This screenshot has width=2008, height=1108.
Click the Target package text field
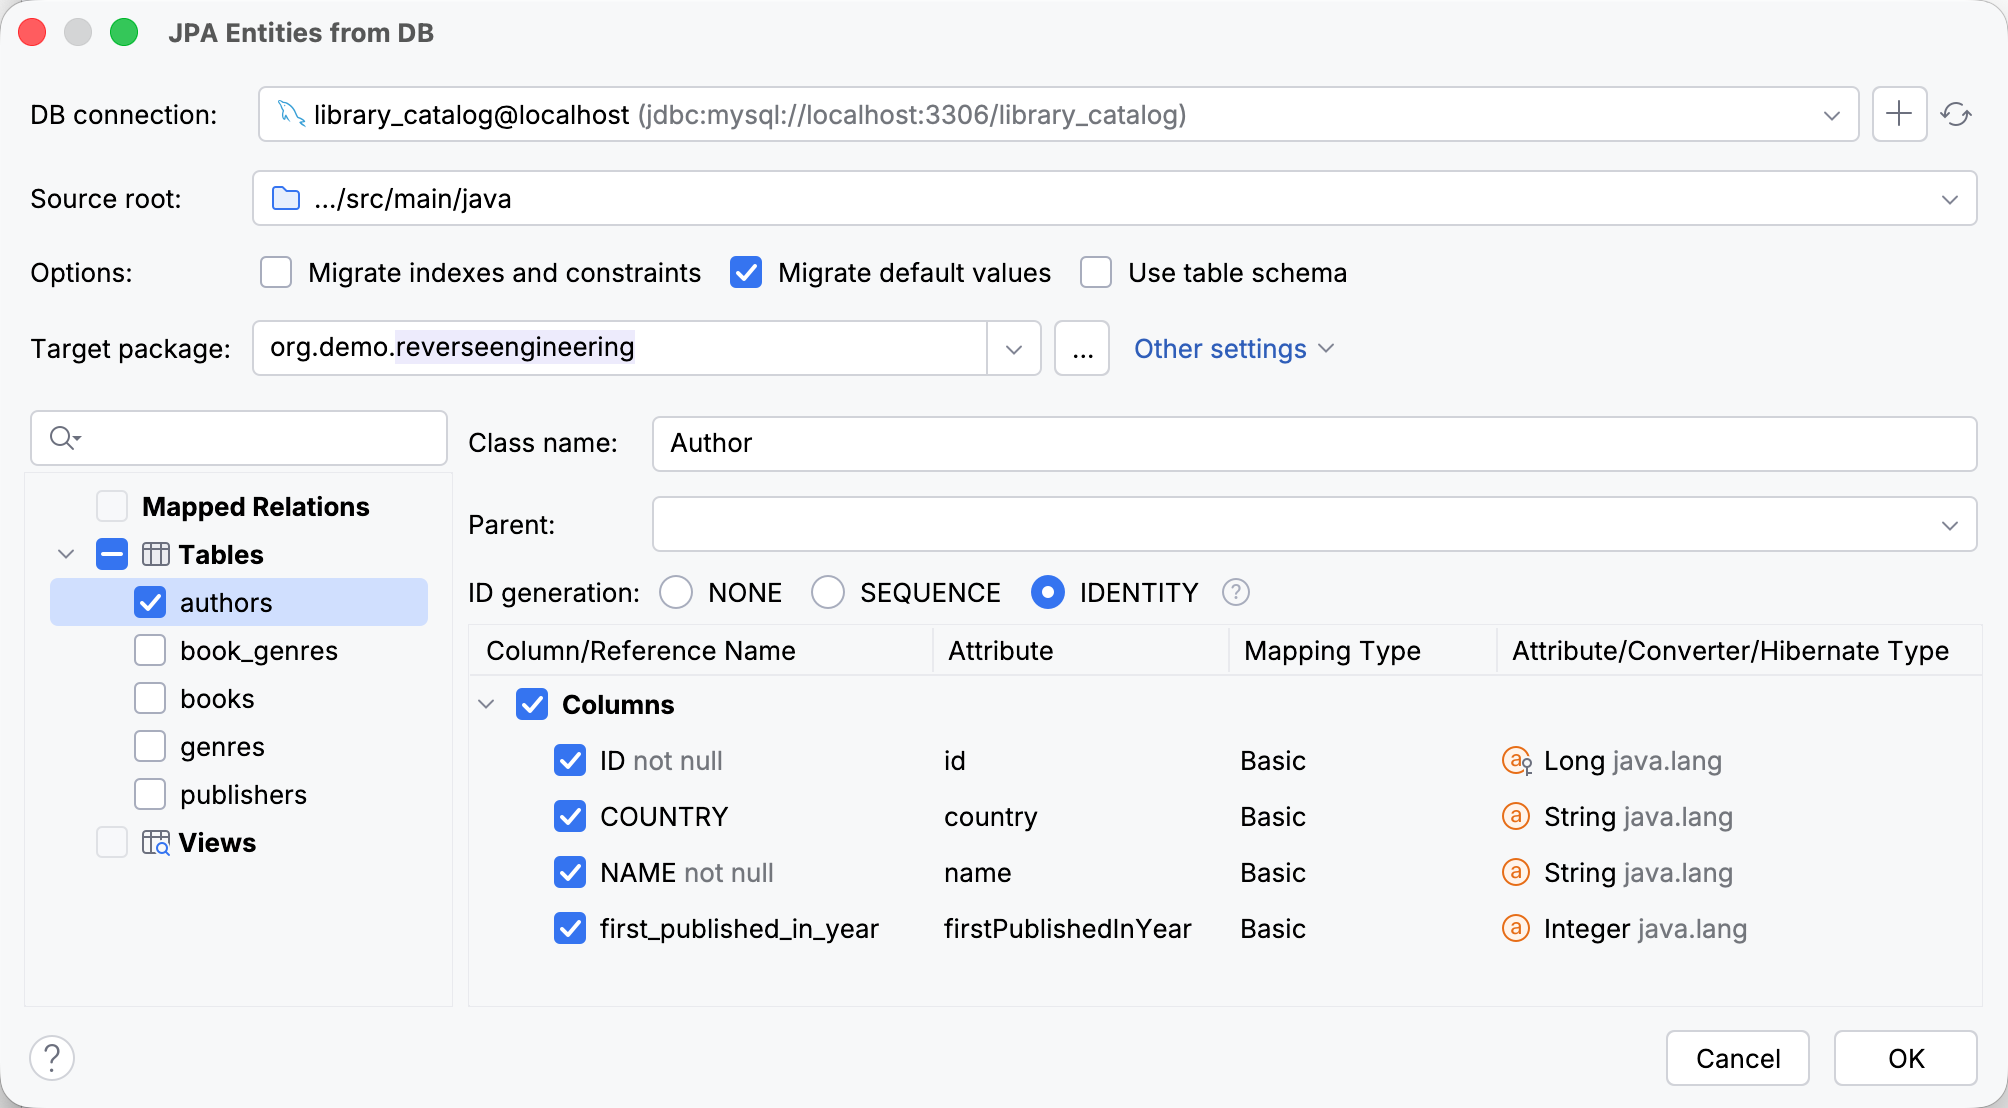[x=620, y=348]
